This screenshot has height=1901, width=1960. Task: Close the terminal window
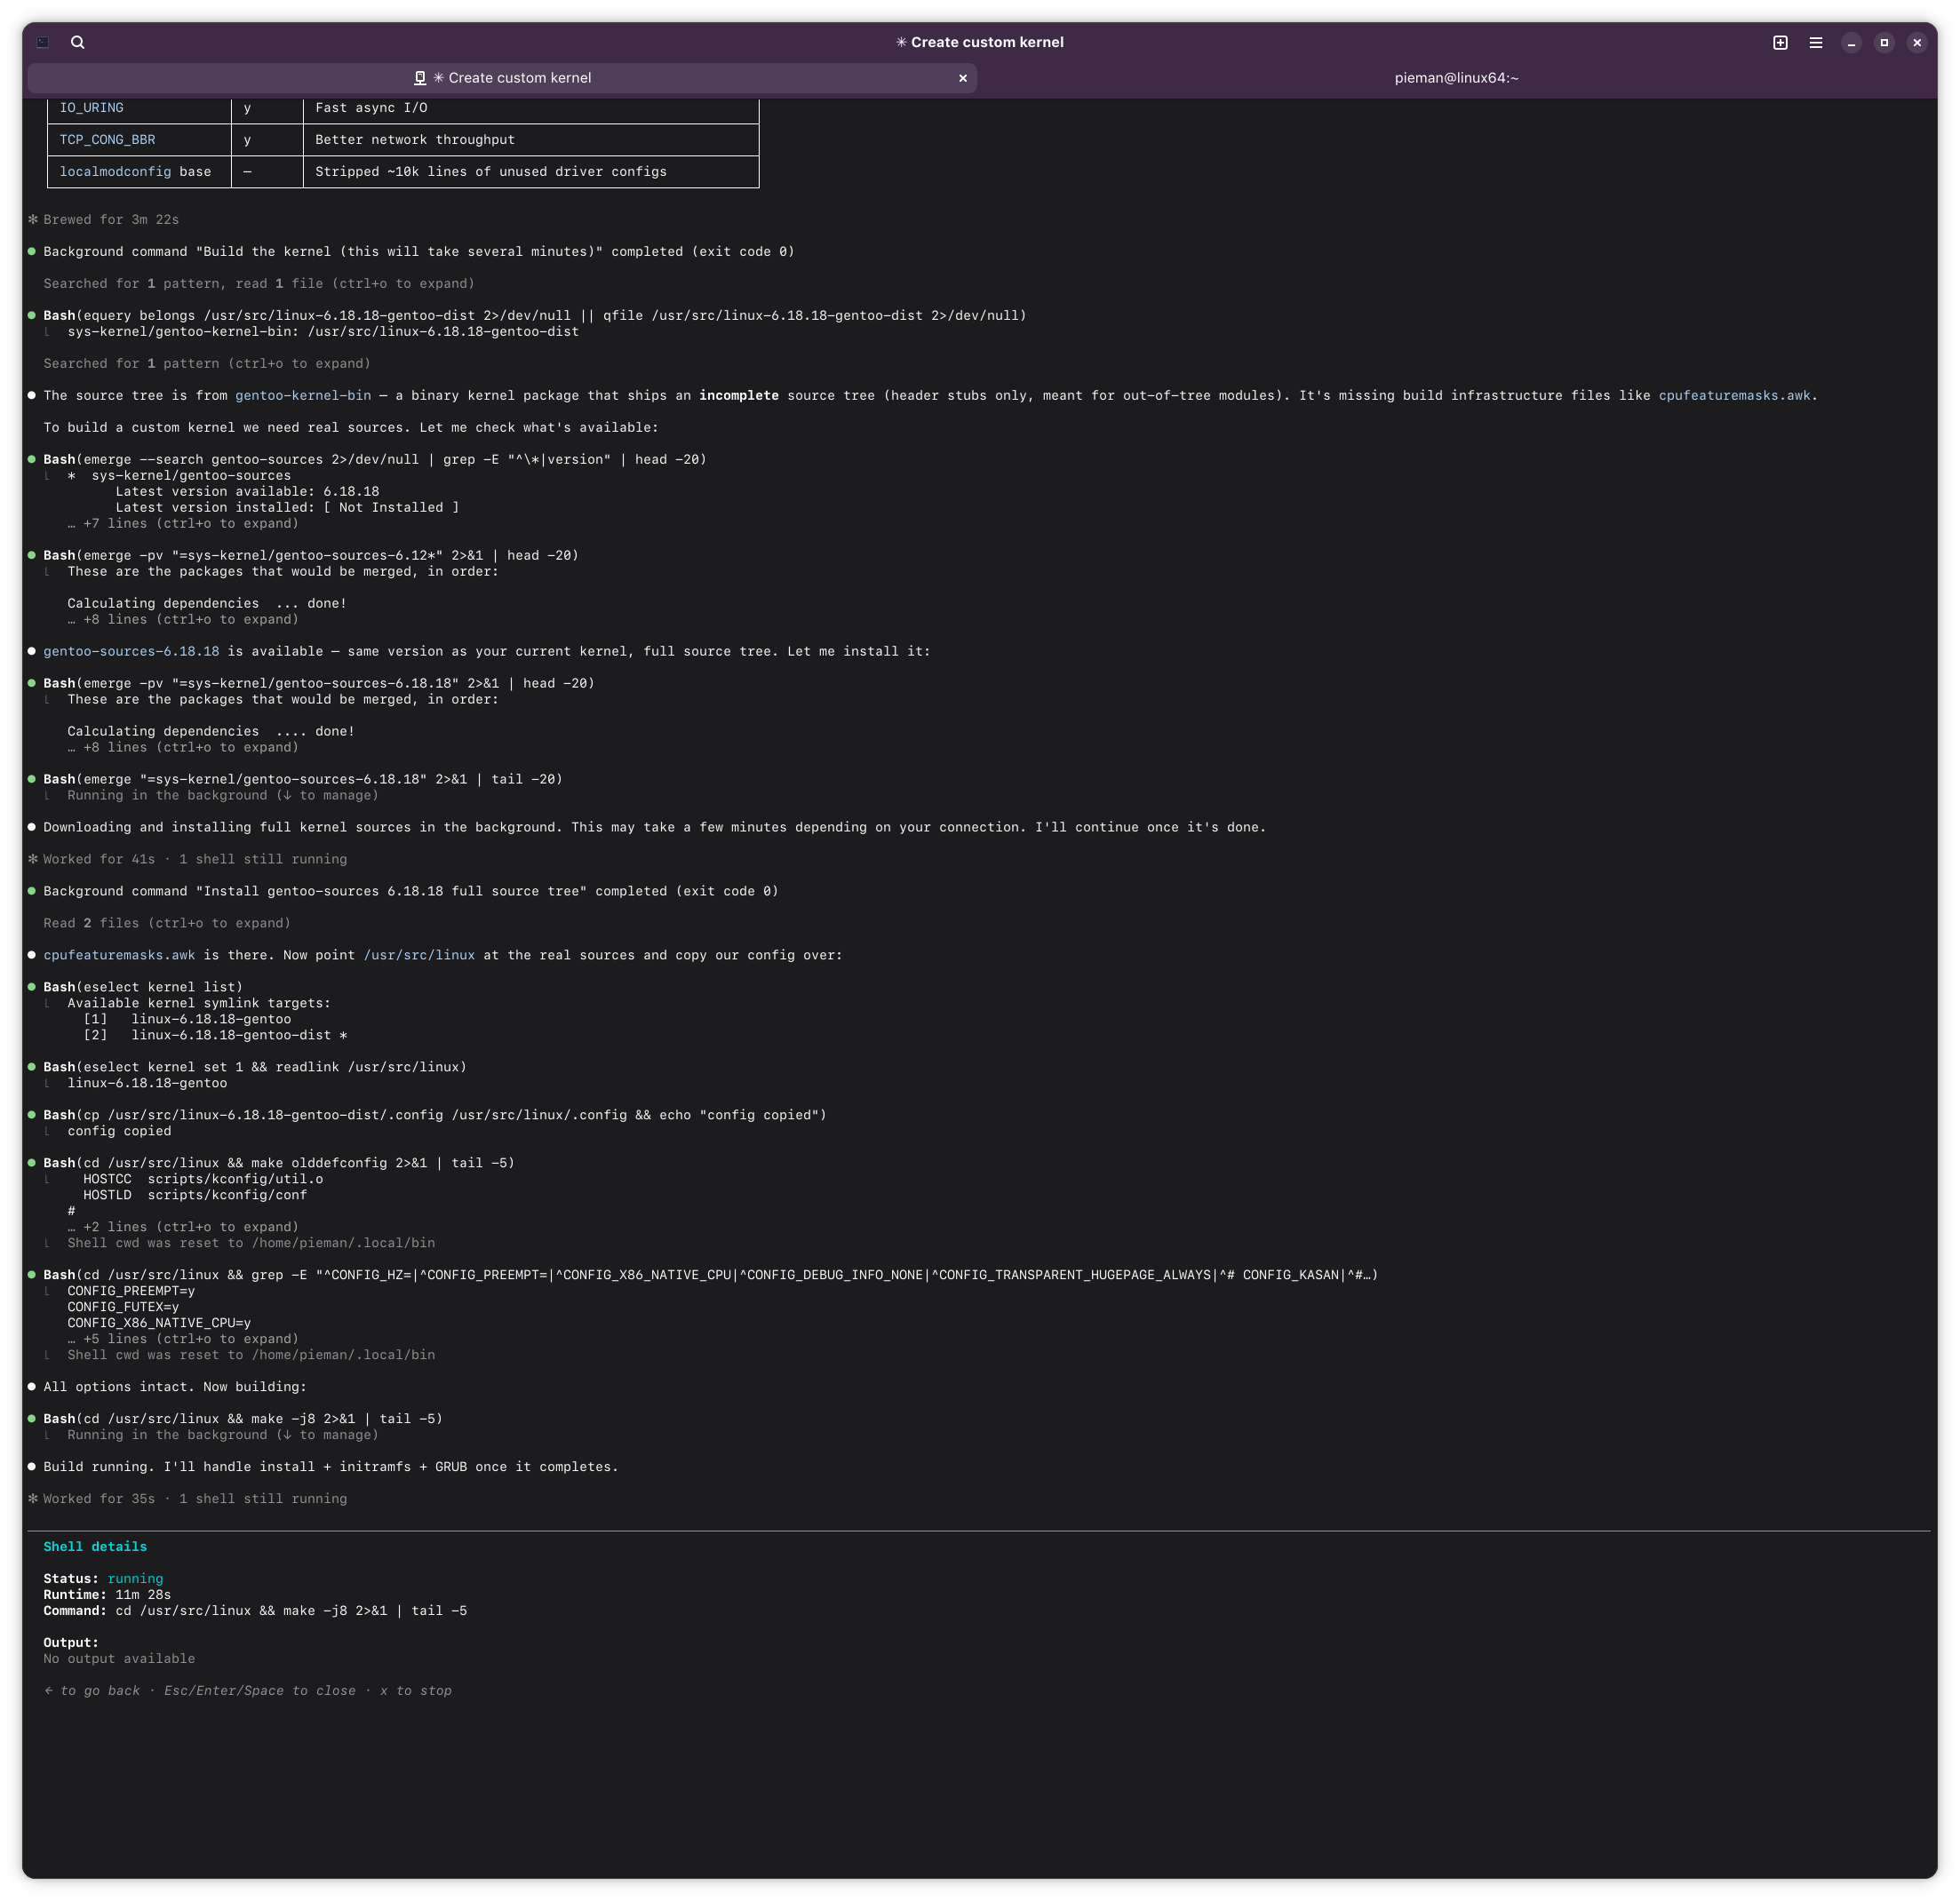click(x=1917, y=42)
